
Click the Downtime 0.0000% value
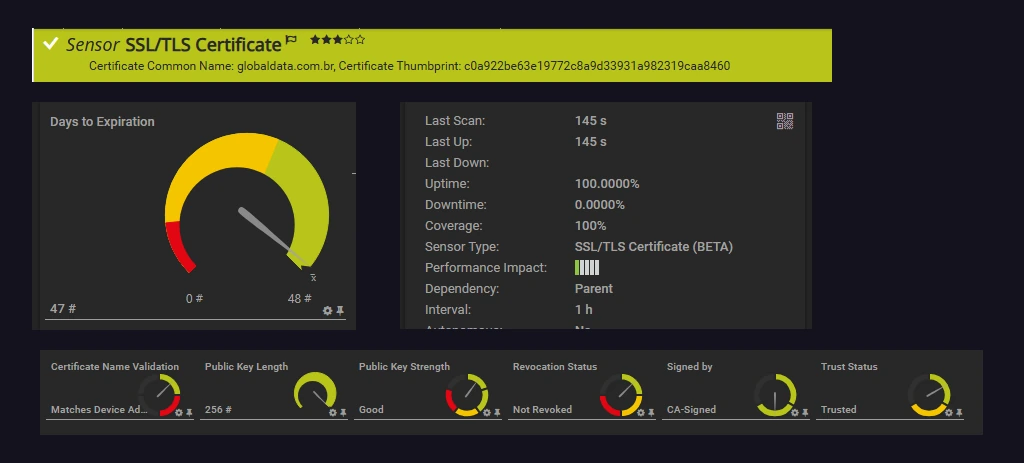click(x=600, y=204)
